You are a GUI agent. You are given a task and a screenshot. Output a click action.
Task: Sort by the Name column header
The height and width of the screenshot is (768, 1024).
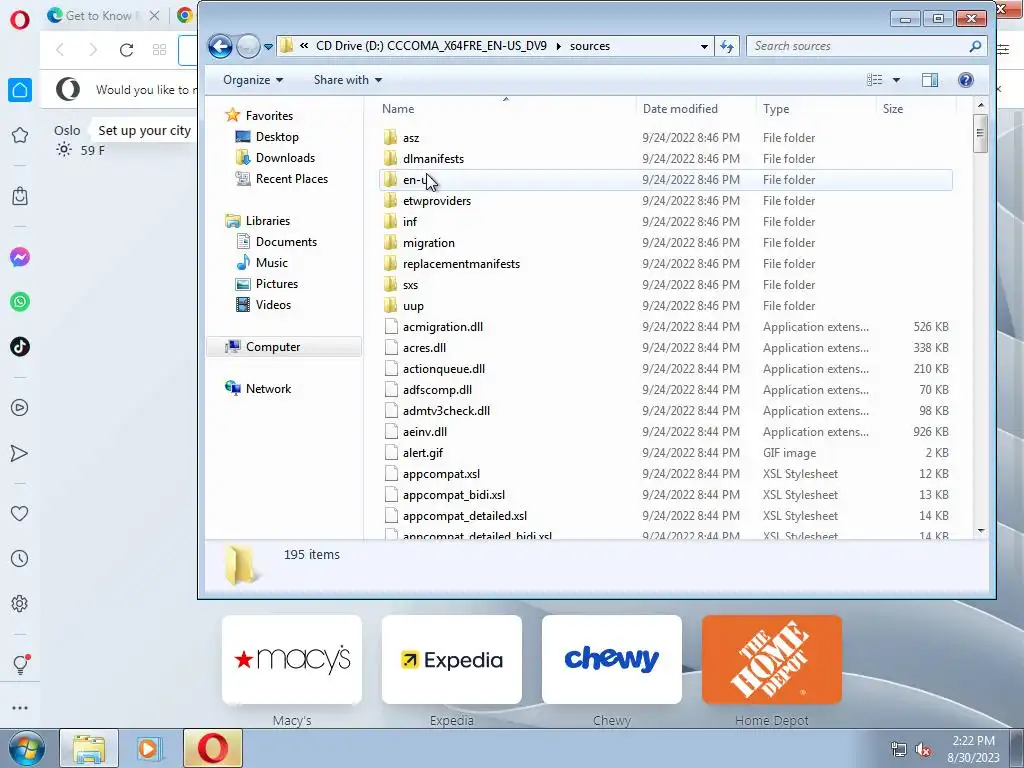(x=505, y=109)
